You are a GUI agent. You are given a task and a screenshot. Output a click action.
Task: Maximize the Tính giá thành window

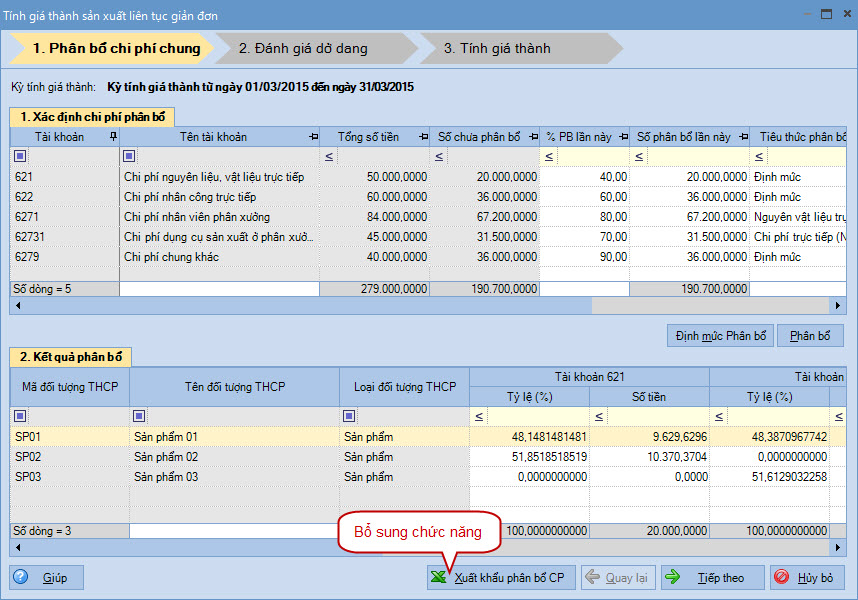tap(826, 14)
